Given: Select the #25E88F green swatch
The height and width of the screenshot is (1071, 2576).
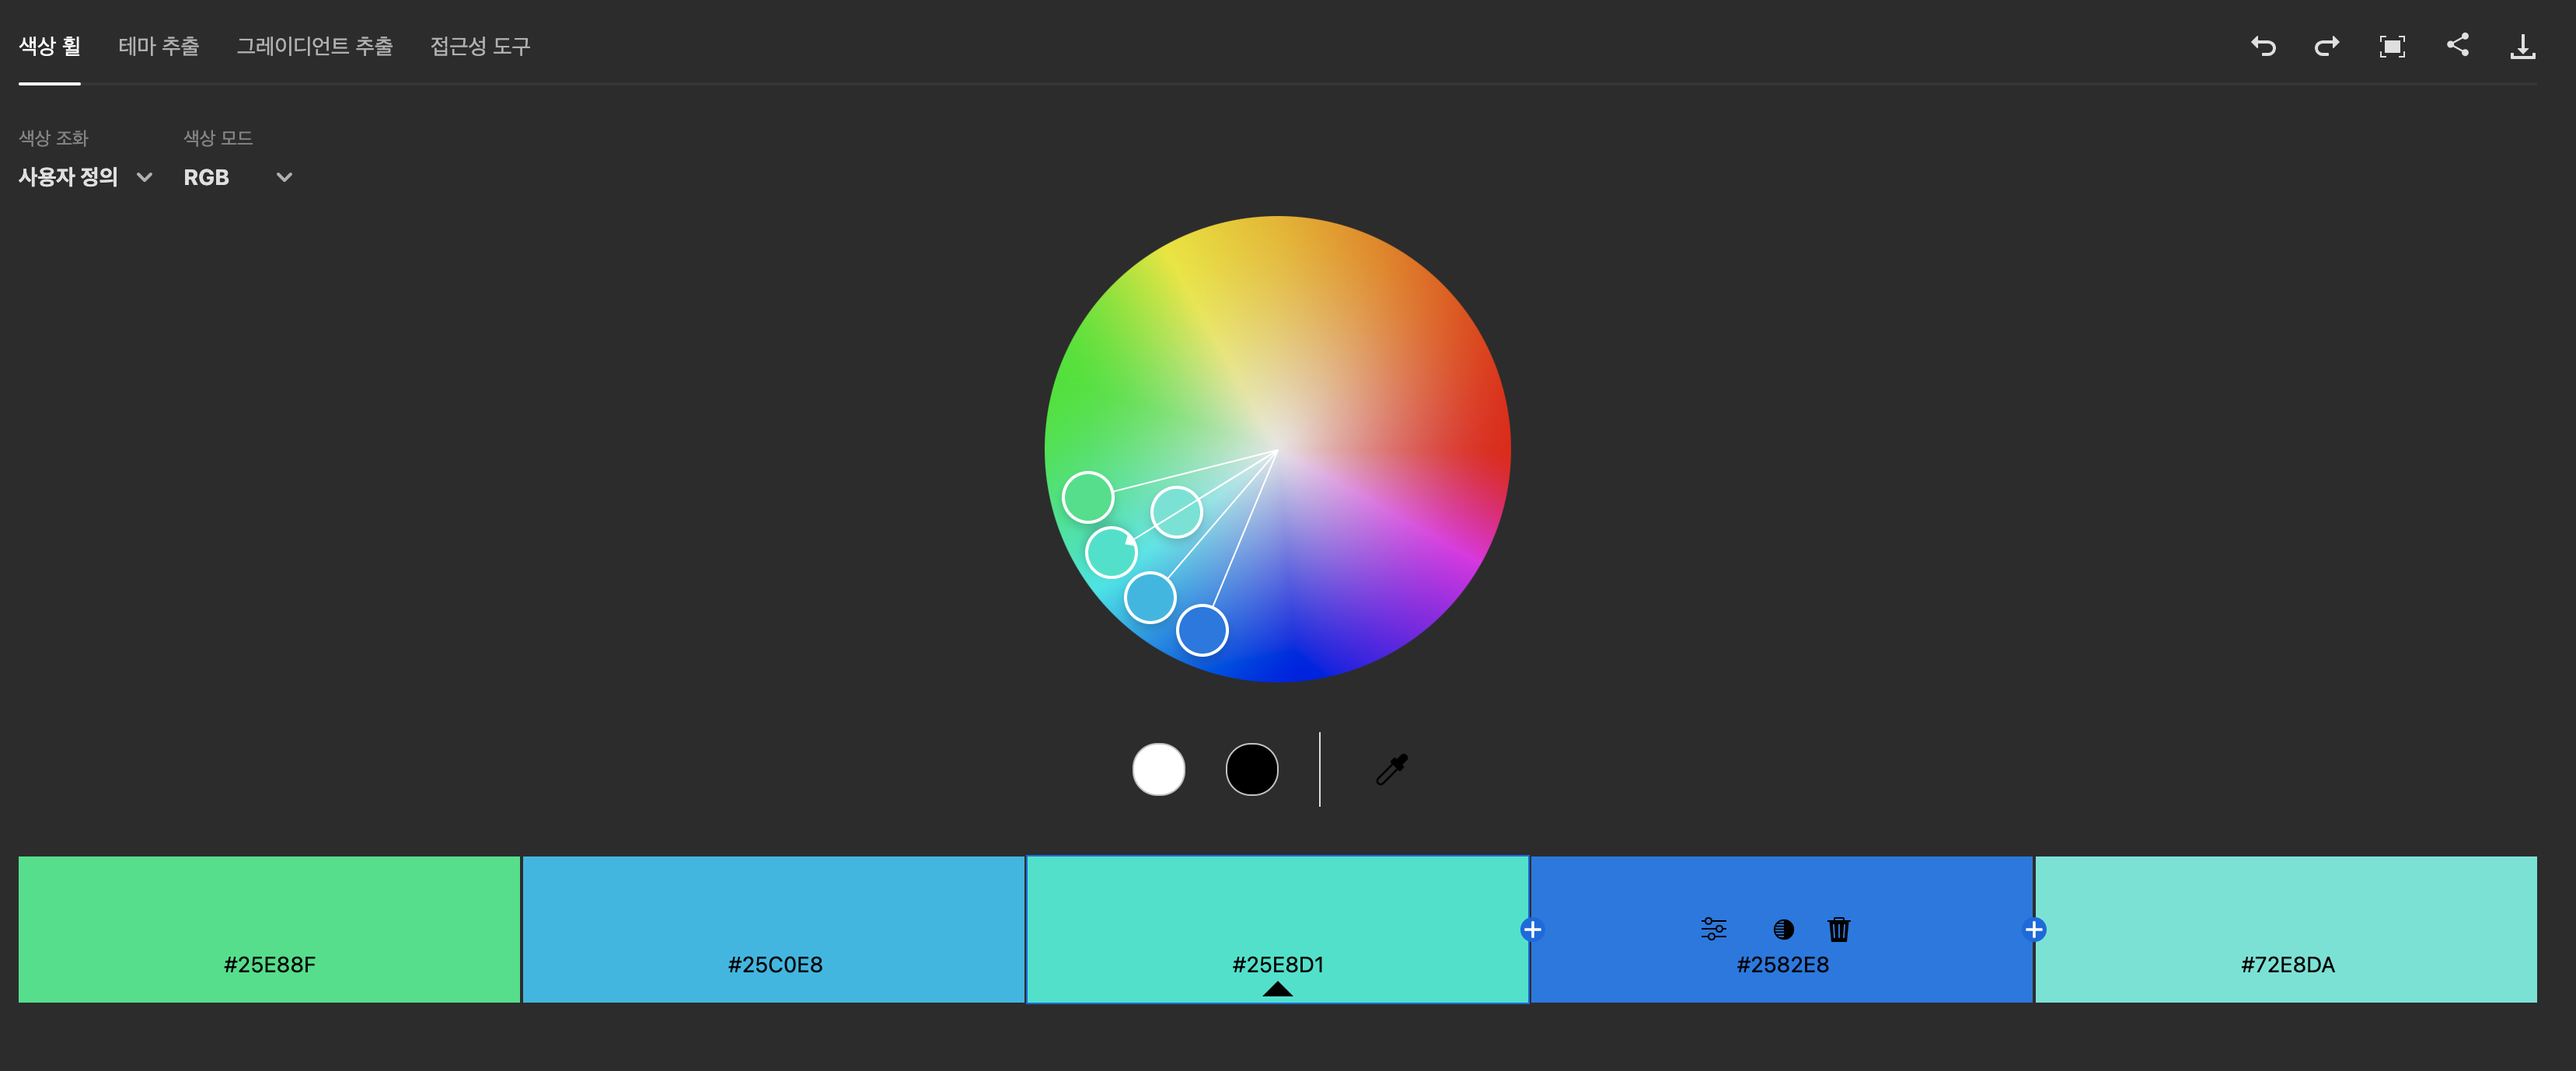Looking at the screenshot, I should tap(269, 929).
